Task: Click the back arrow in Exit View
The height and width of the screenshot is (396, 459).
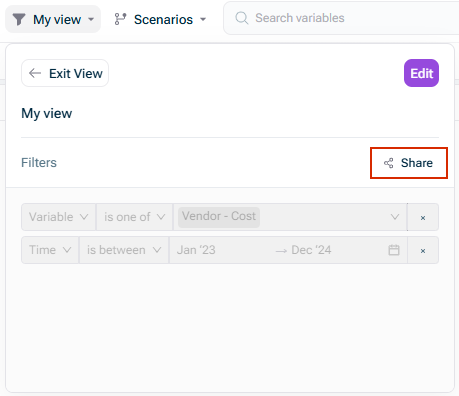Action: tap(35, 73)
